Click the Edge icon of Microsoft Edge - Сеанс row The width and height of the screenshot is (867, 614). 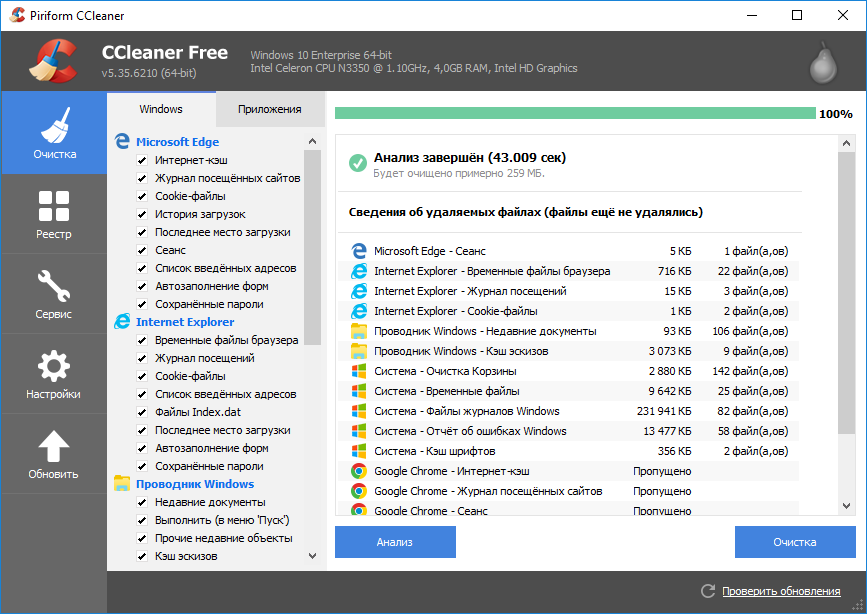[x=359, y=251]
